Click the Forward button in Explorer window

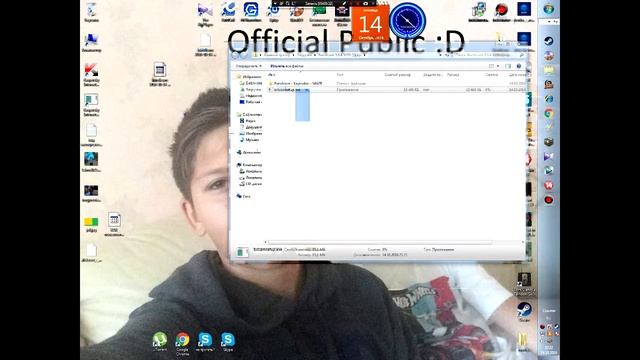click(x=244, y=55)
